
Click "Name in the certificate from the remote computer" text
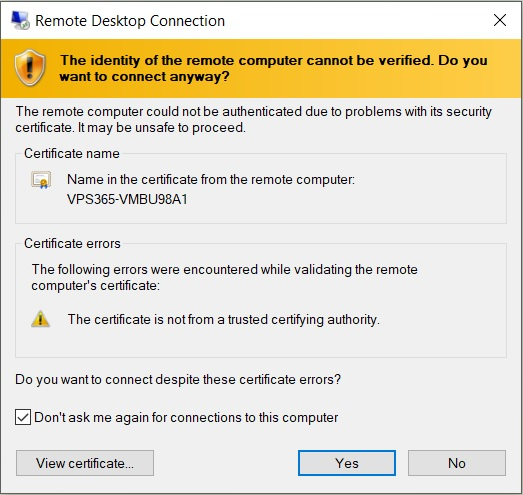click(211, 179)
